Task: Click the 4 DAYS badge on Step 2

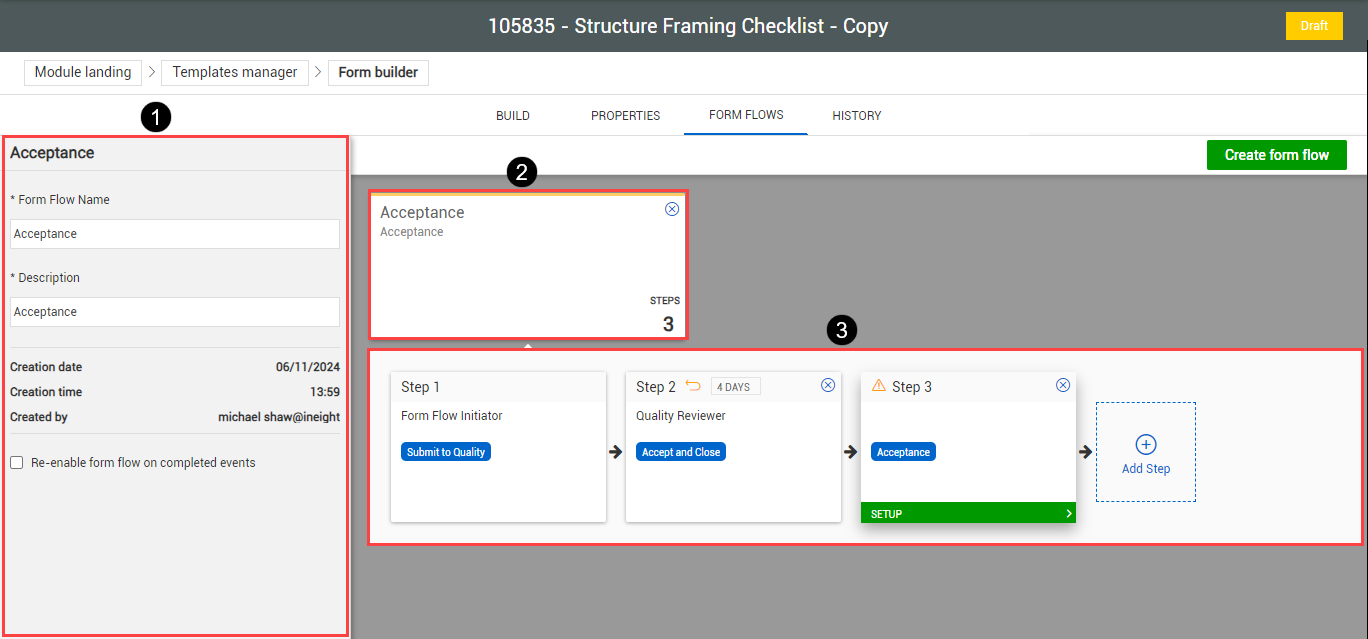Action: point(736,386)
